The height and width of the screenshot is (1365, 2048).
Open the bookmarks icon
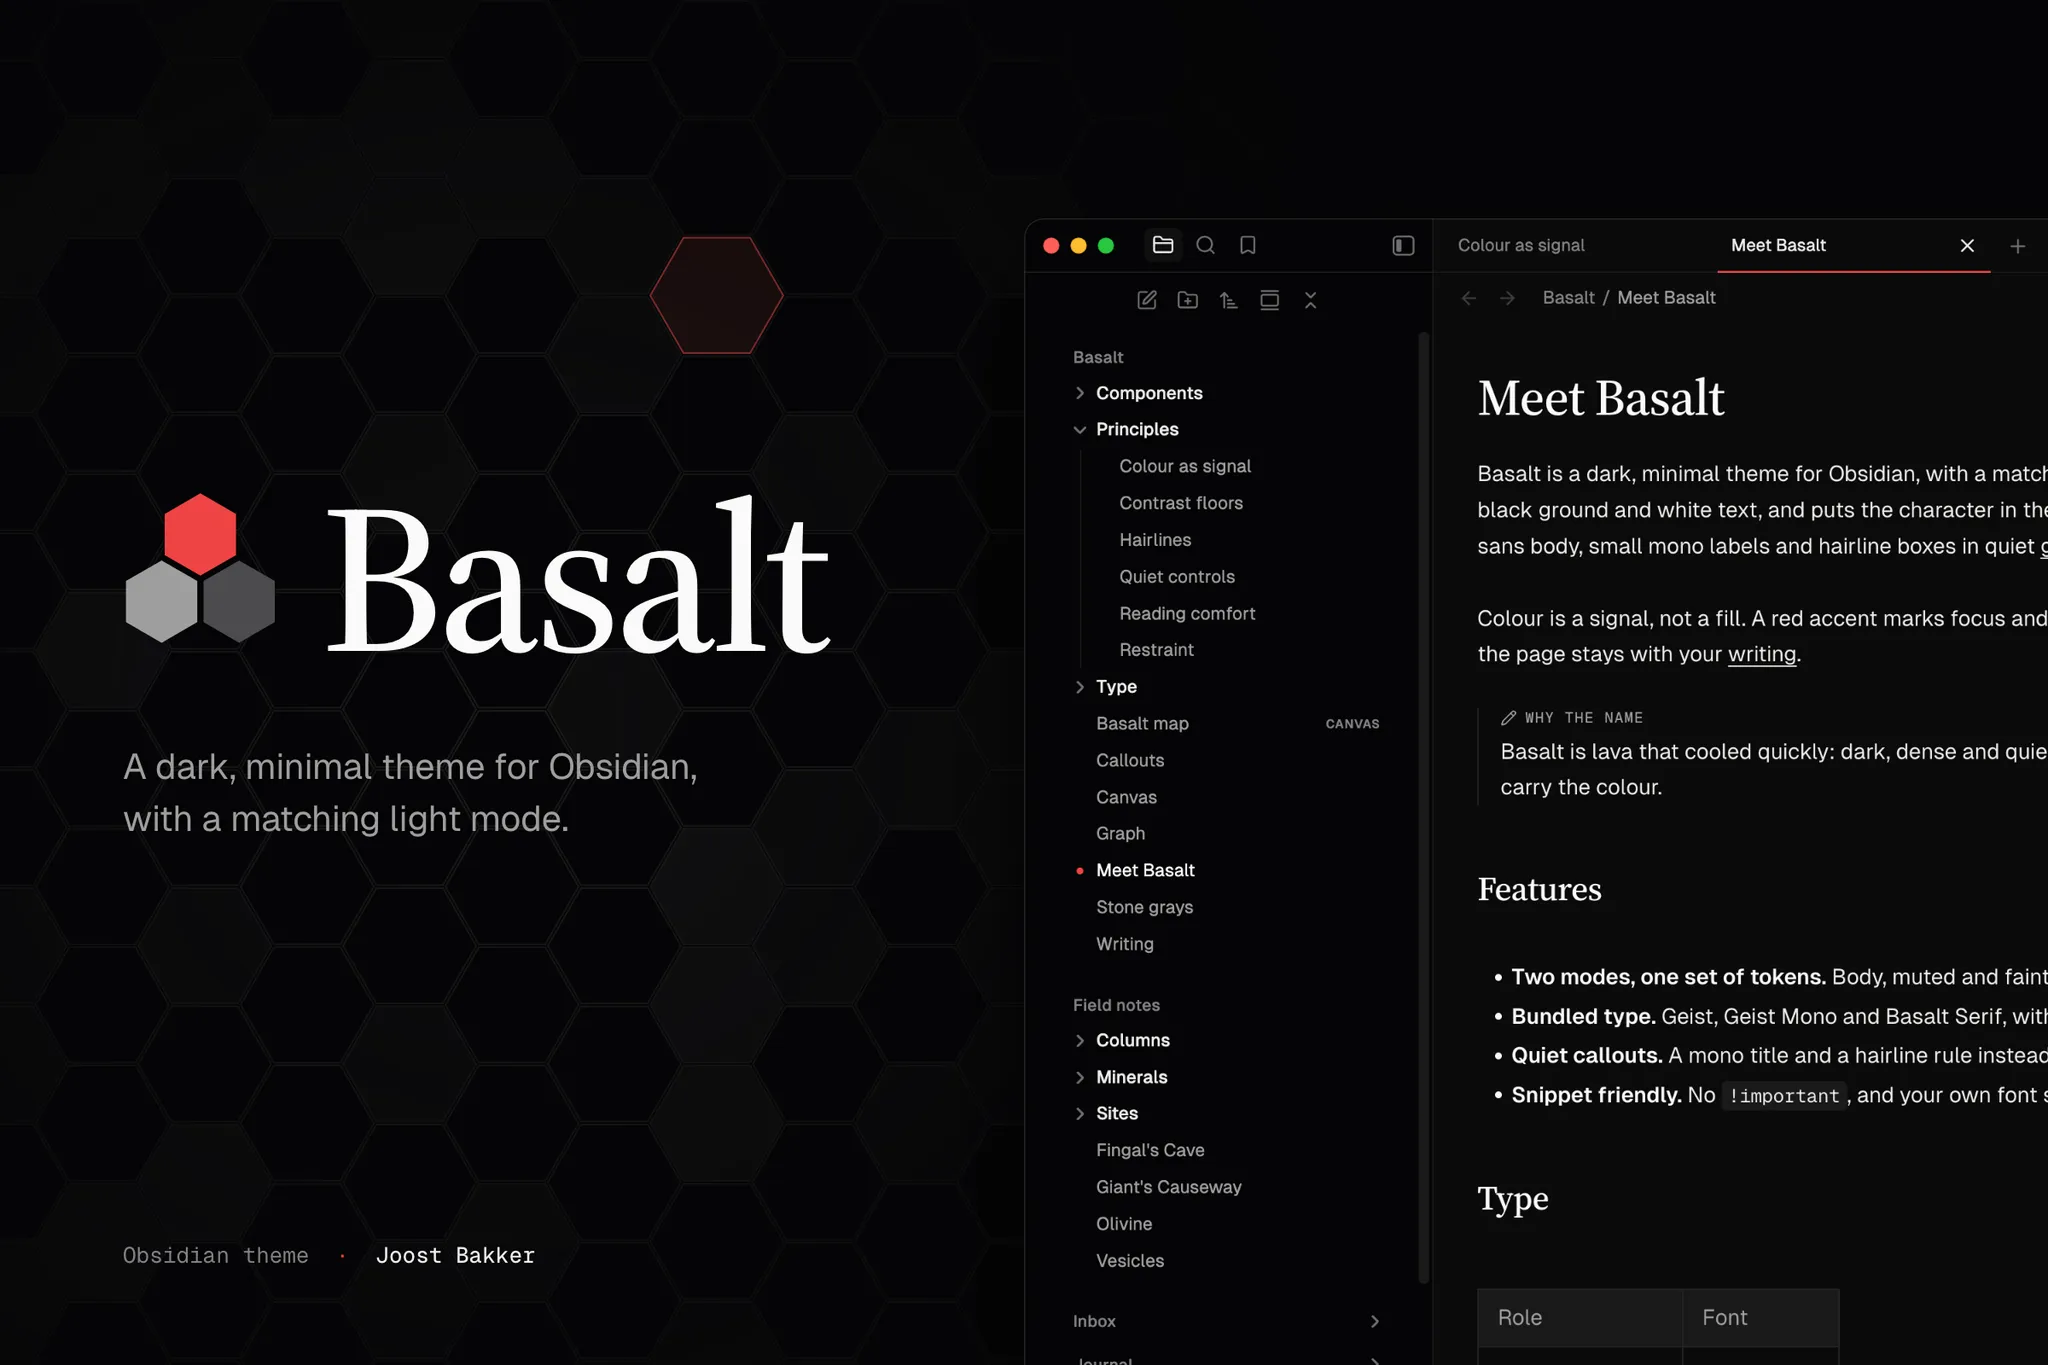pos(1247,245)
